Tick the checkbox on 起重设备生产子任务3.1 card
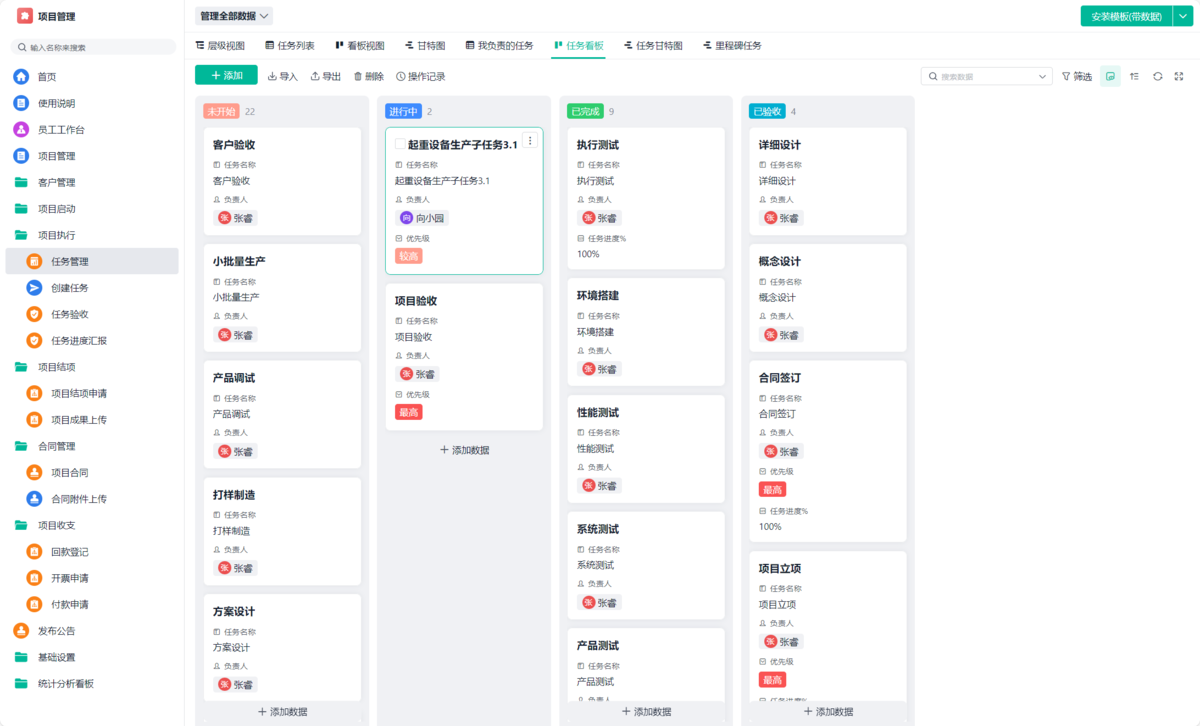This screenshot has width=1200, height=726. point(400,145)
